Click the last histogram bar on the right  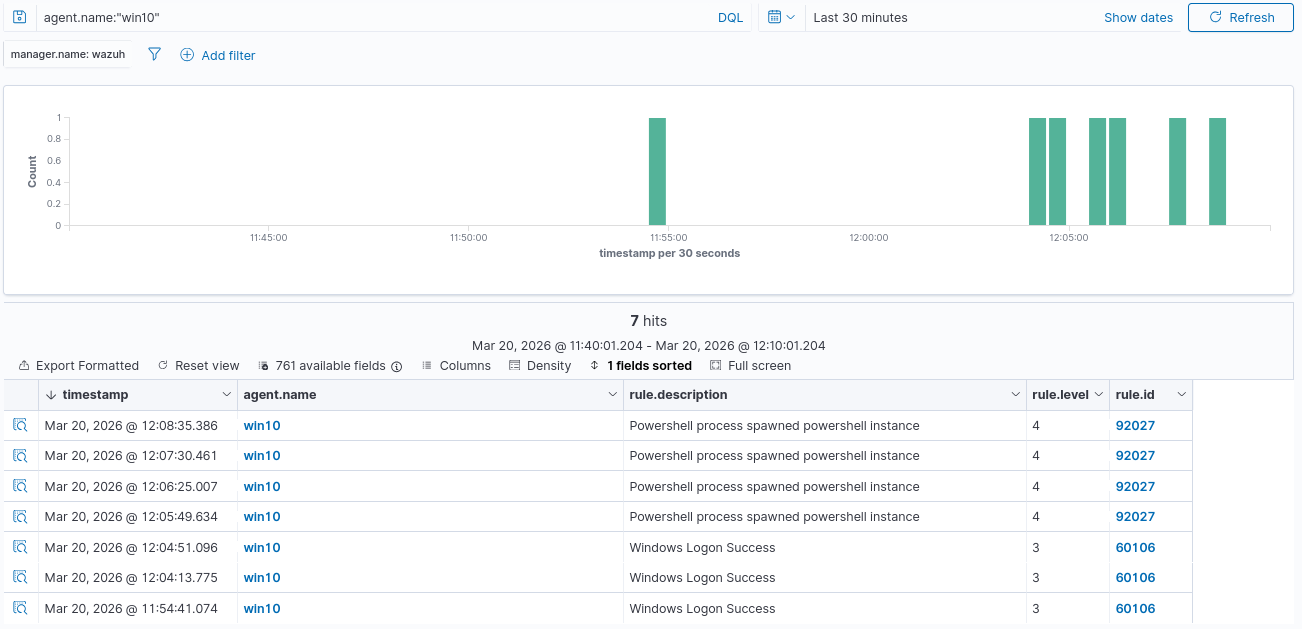pyautogui.click(x=1217, y=171)
